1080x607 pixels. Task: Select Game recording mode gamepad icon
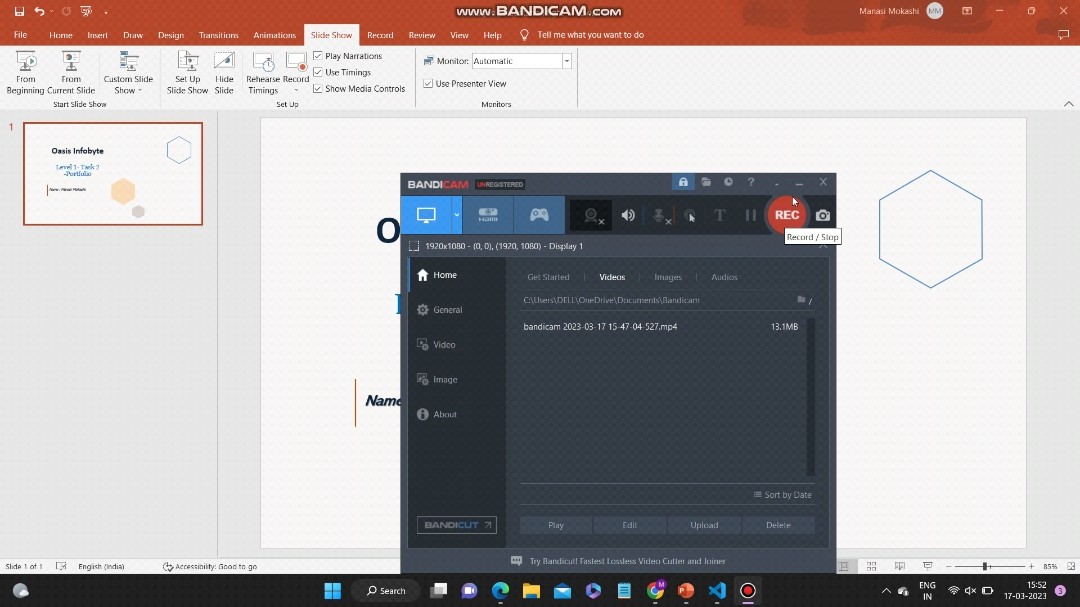(x=539, y=215)
